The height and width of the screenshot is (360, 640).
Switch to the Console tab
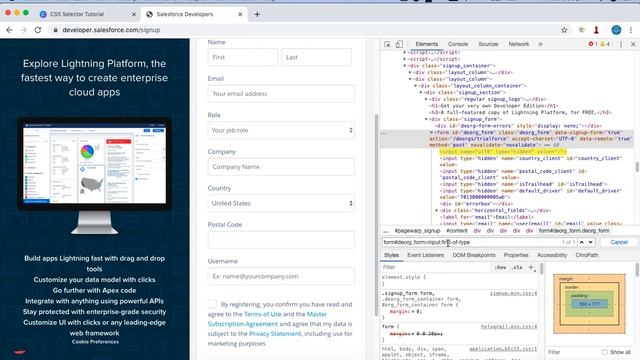[x=458, y=44]
